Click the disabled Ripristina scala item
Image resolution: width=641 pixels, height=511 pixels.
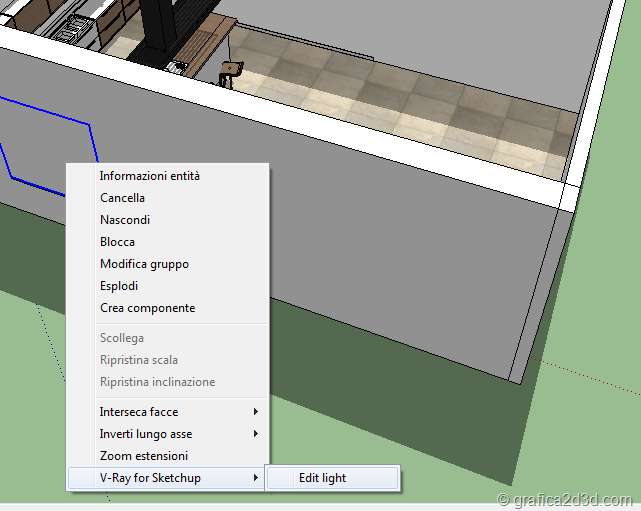(x=138, y=360)
